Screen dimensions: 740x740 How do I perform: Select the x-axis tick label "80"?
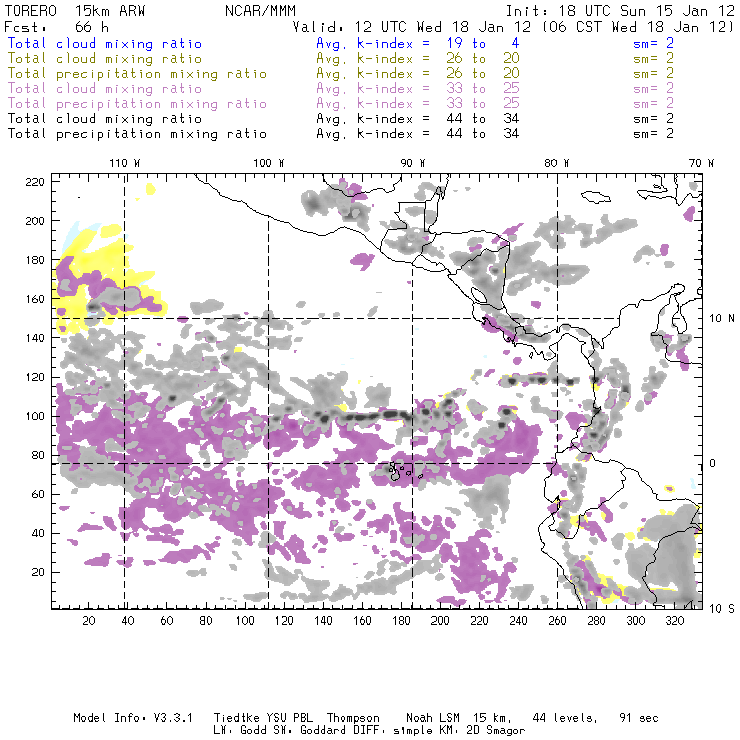(206, 621)
